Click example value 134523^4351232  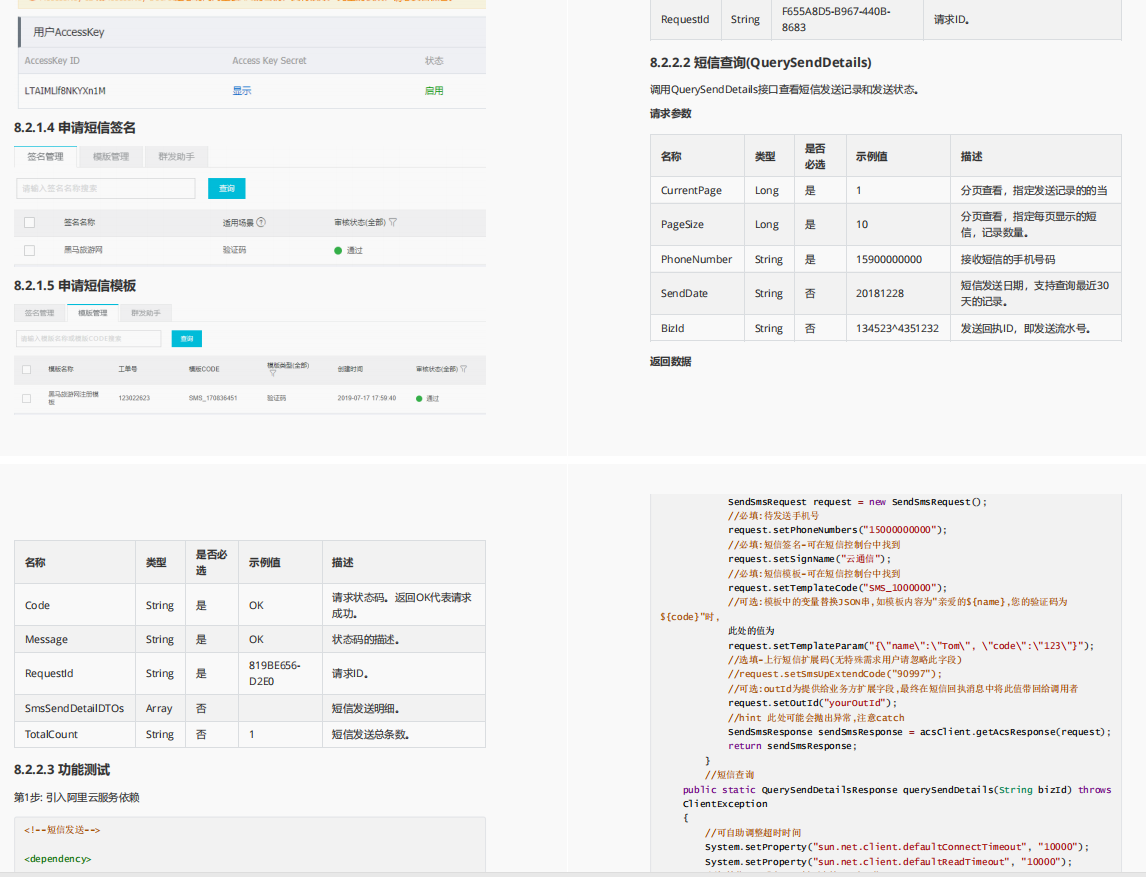tap(898, 328)
